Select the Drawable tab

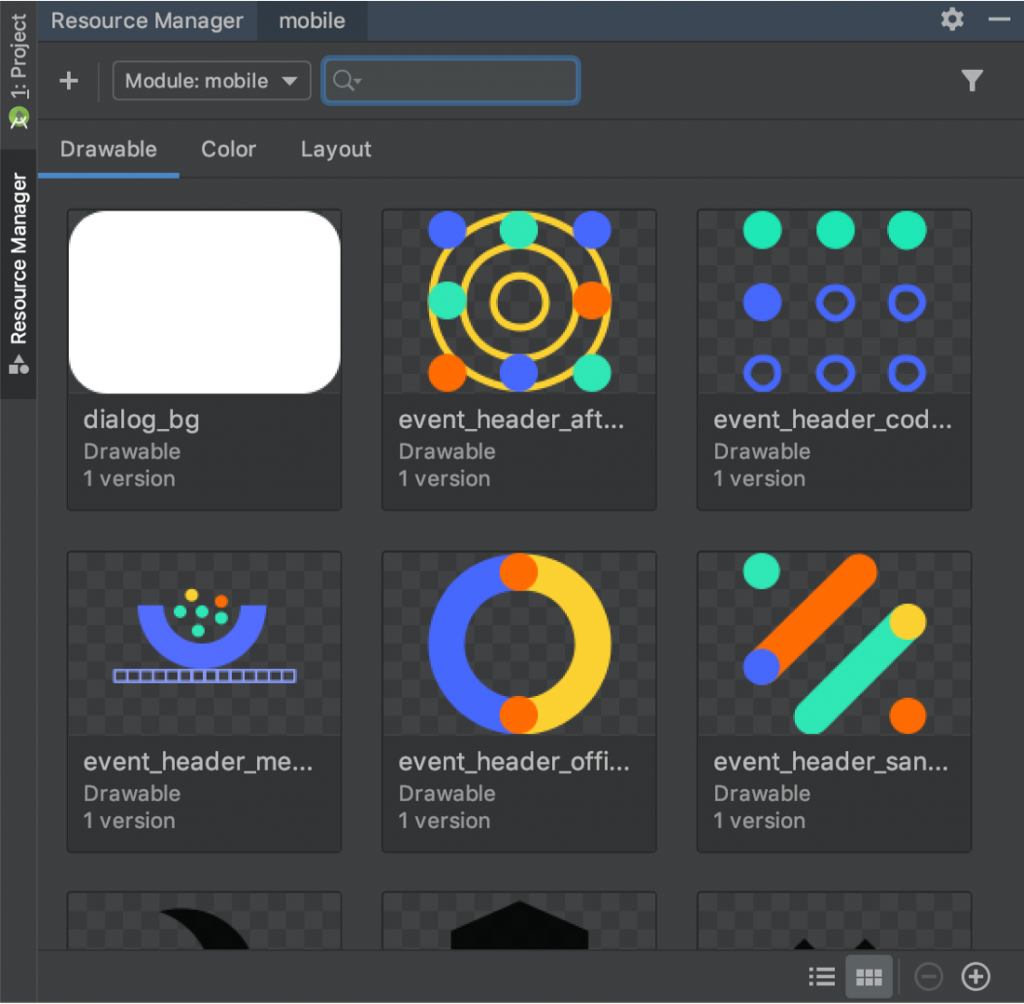click(108, 150)
